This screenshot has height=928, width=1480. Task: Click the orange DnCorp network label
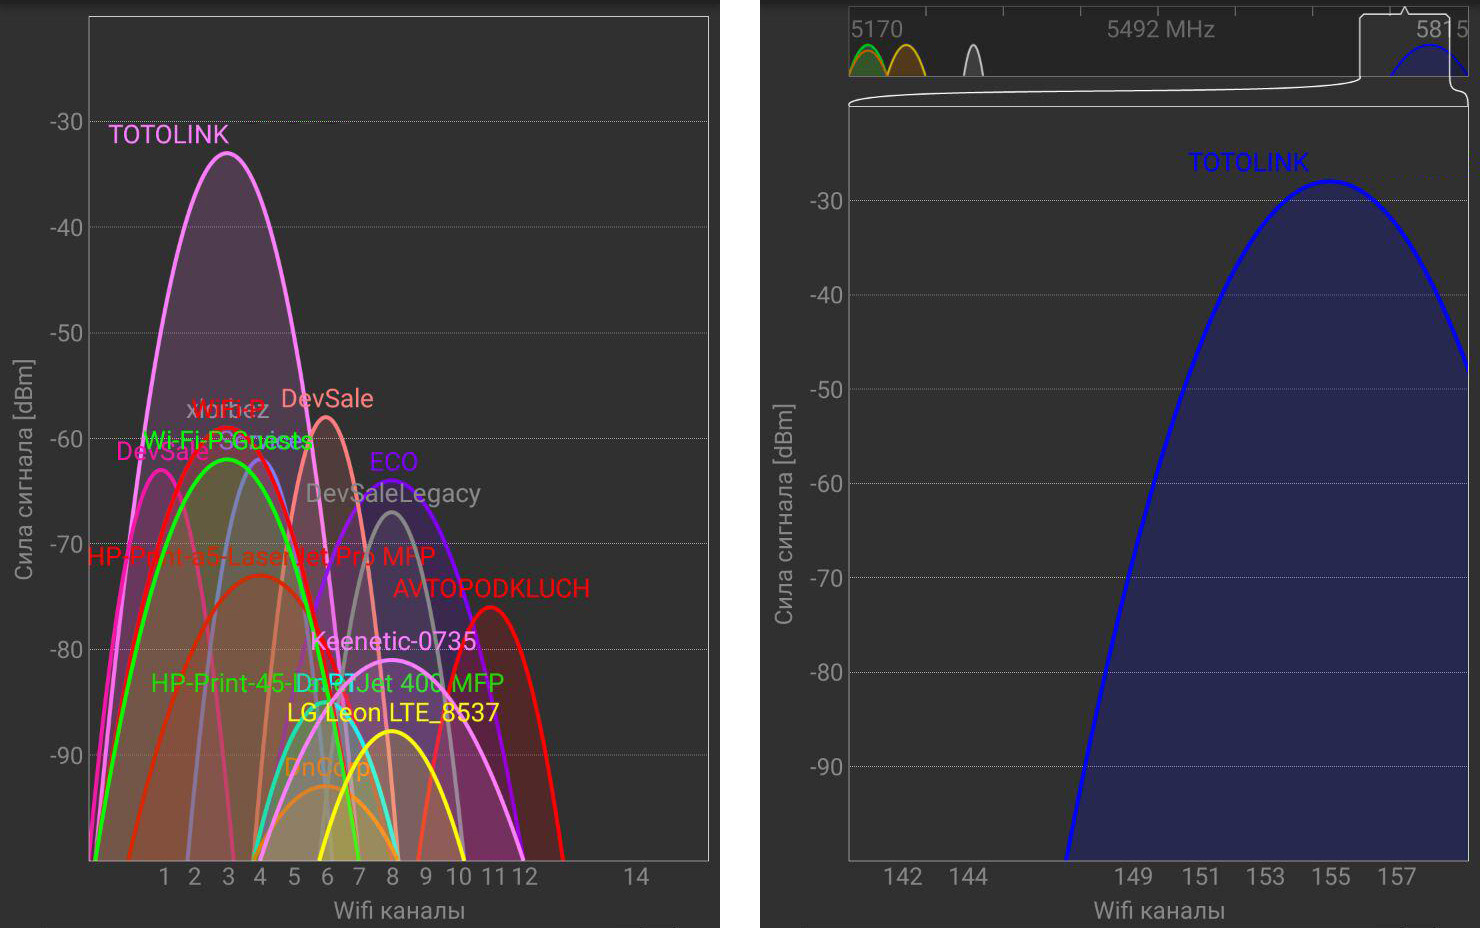tap(327, 767)
